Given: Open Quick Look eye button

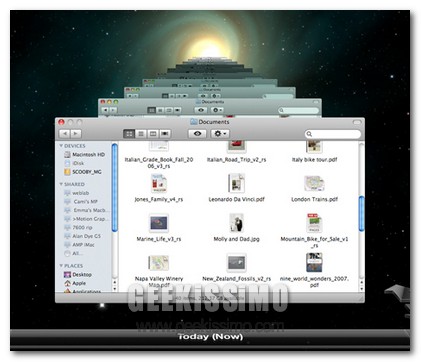Looking at the screenshot, I should click(197, 134).
